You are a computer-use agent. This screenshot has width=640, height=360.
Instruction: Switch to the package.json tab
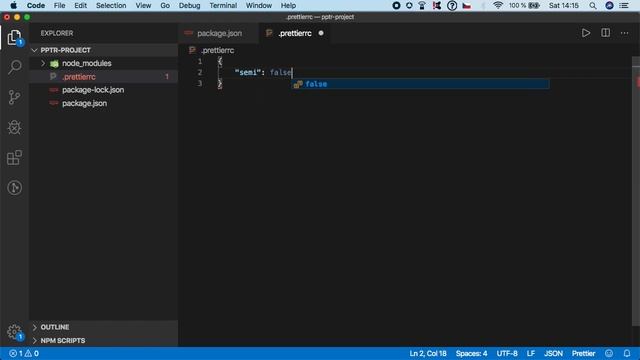(218, 33)
